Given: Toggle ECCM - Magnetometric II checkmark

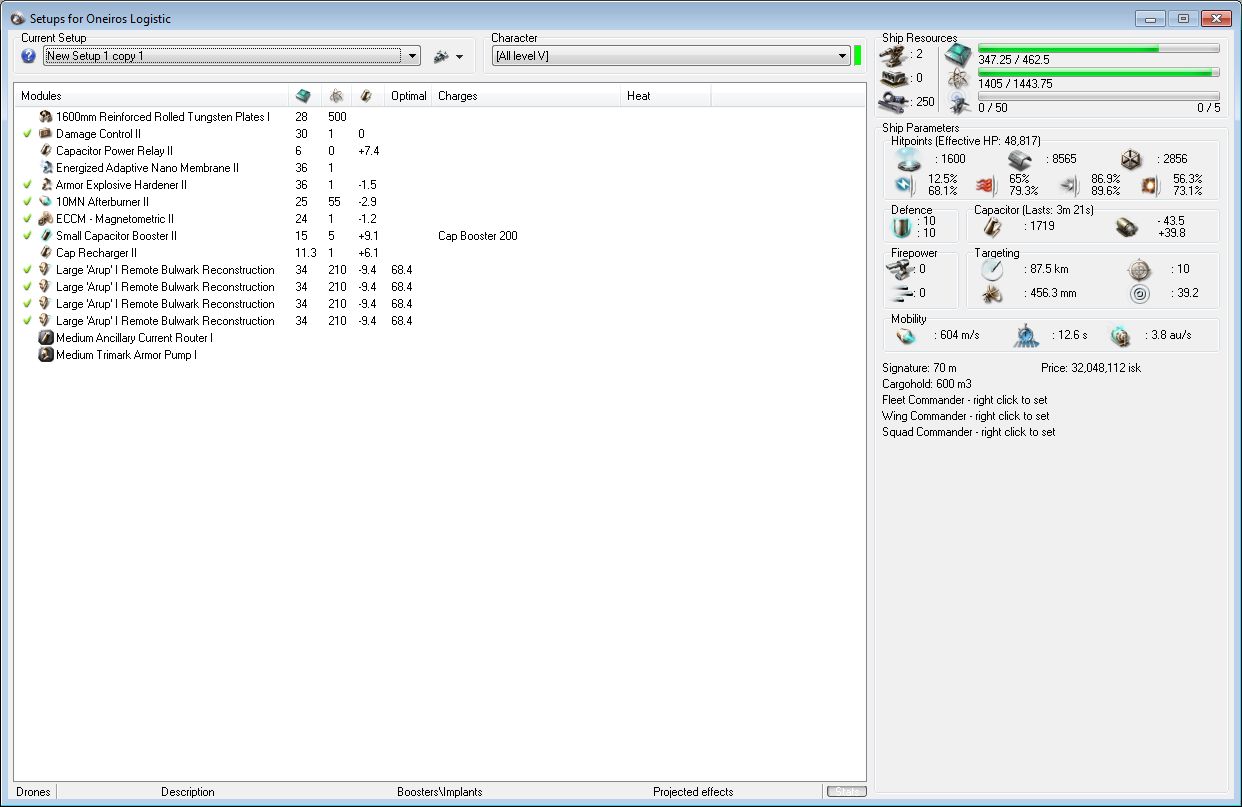Looking at the screenshot, I should click(27, 219).
